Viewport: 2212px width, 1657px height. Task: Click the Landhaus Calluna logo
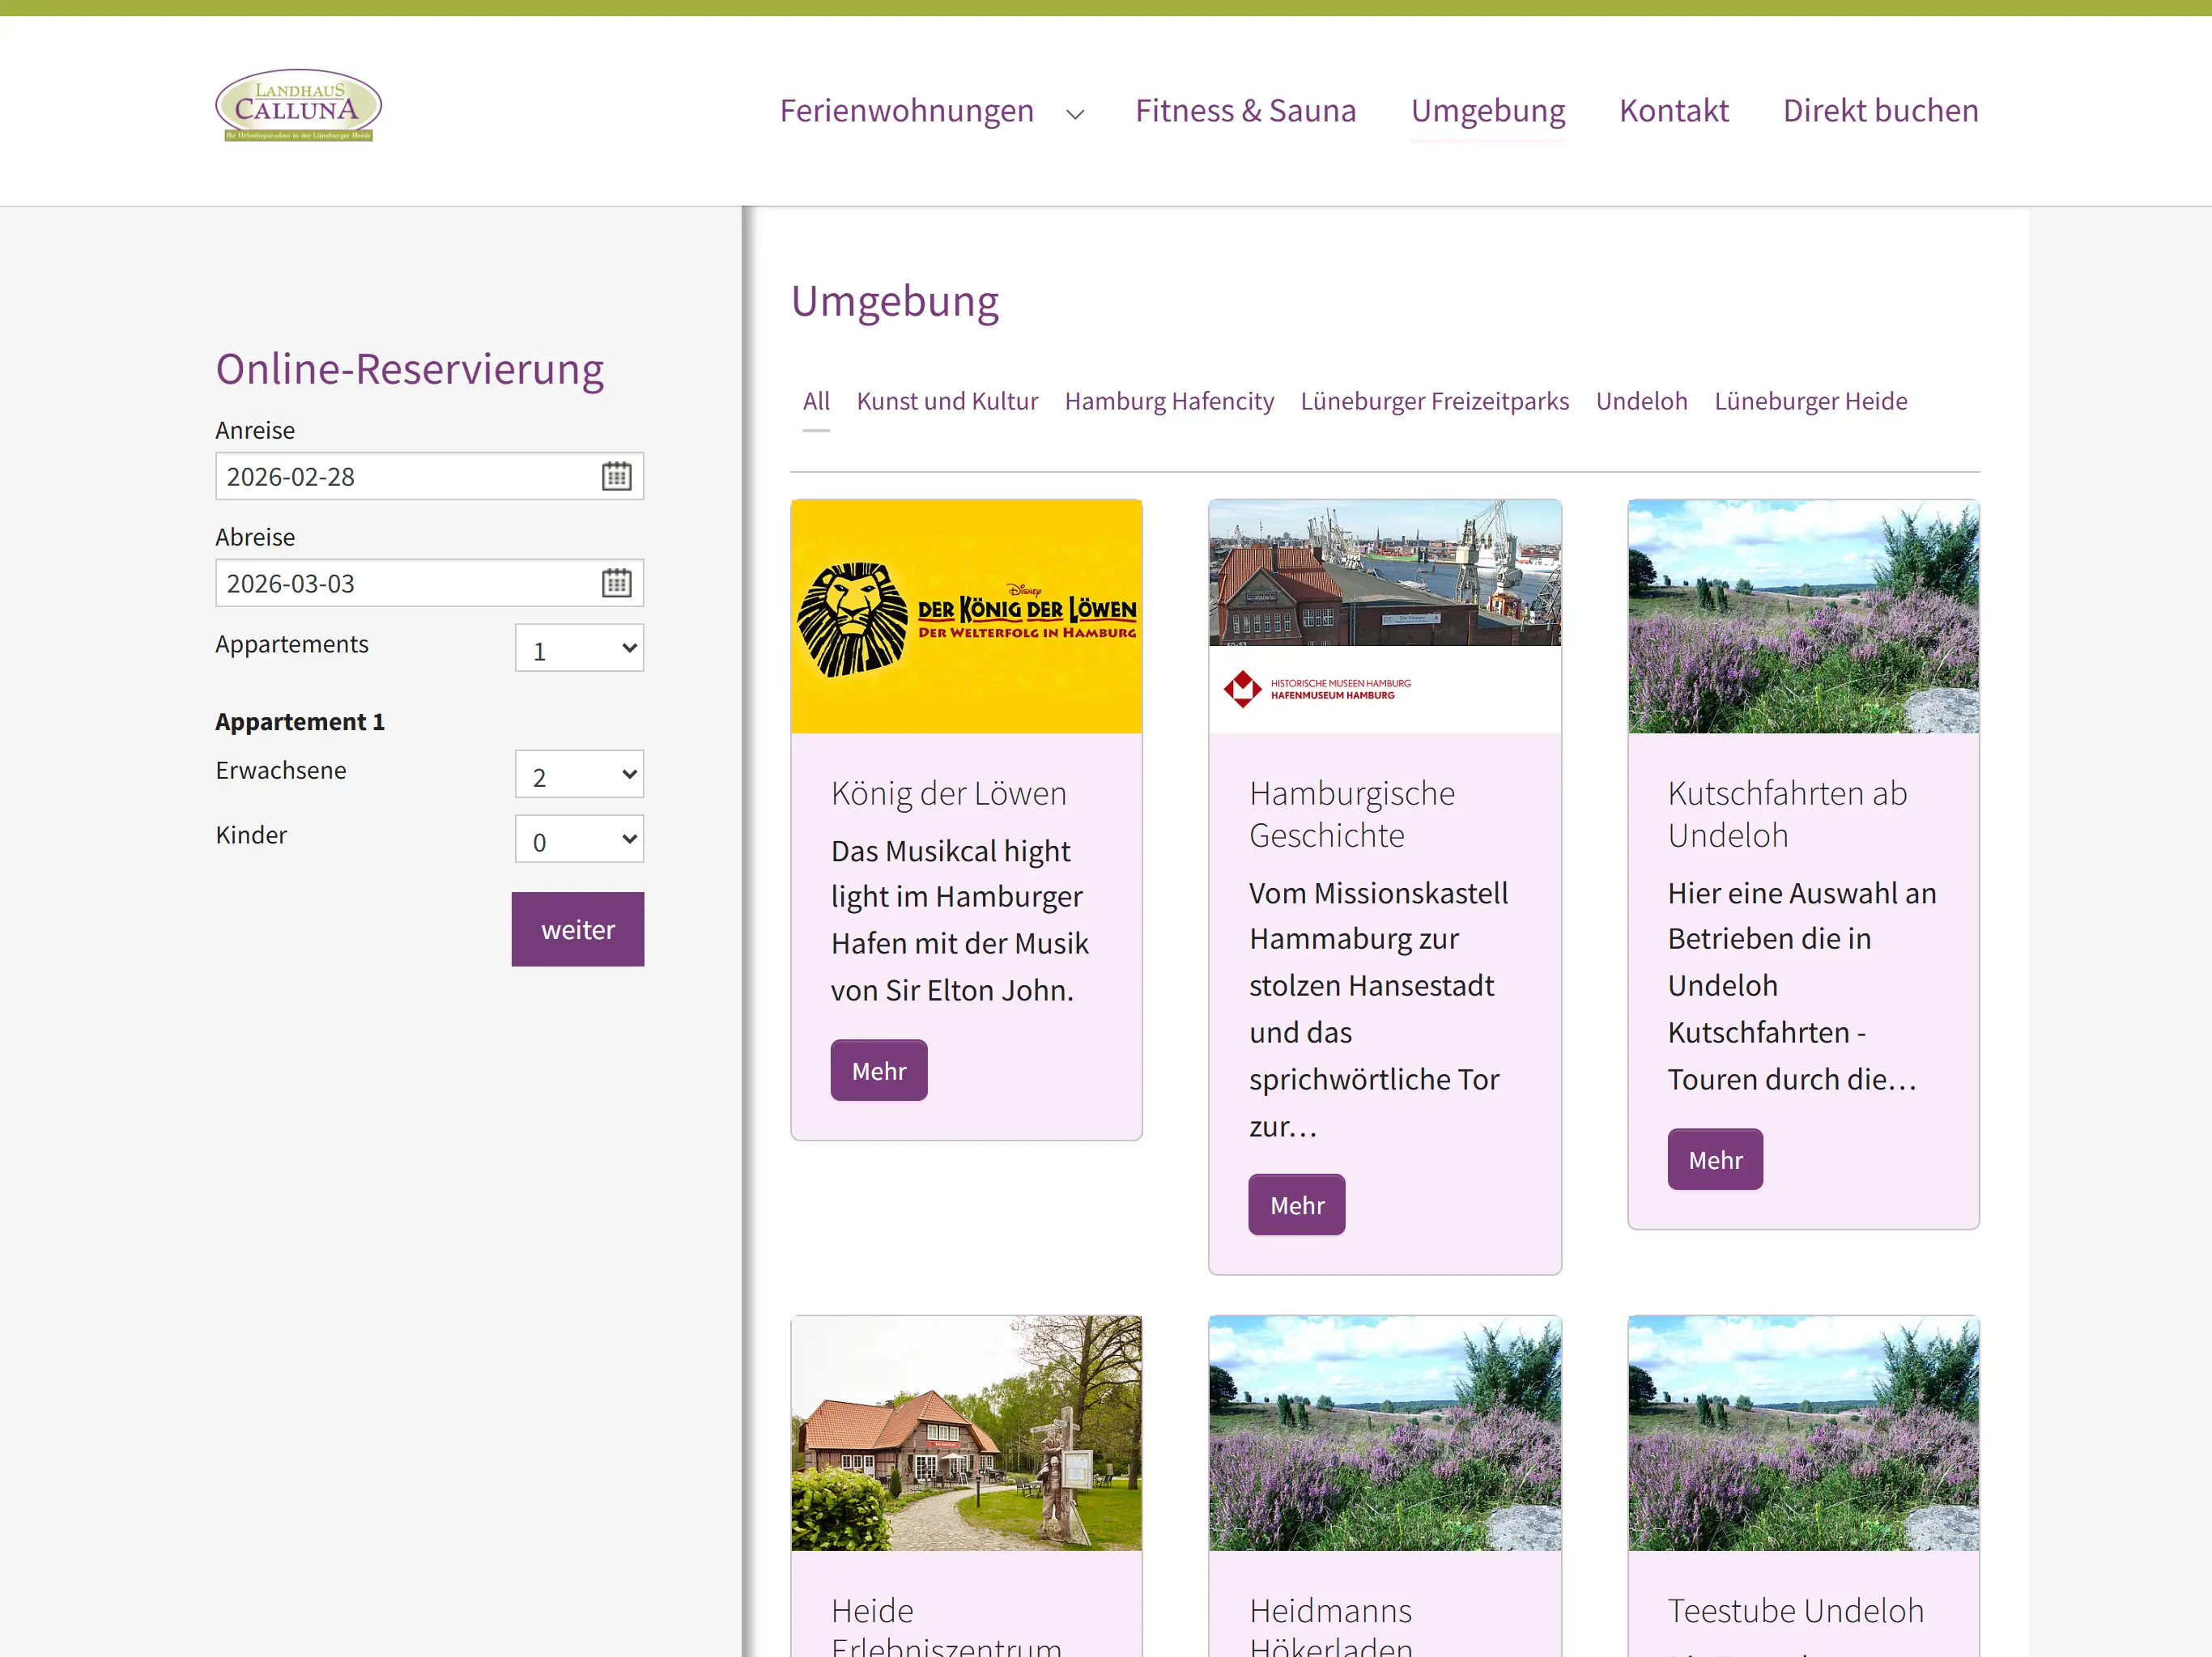(298, 106)
